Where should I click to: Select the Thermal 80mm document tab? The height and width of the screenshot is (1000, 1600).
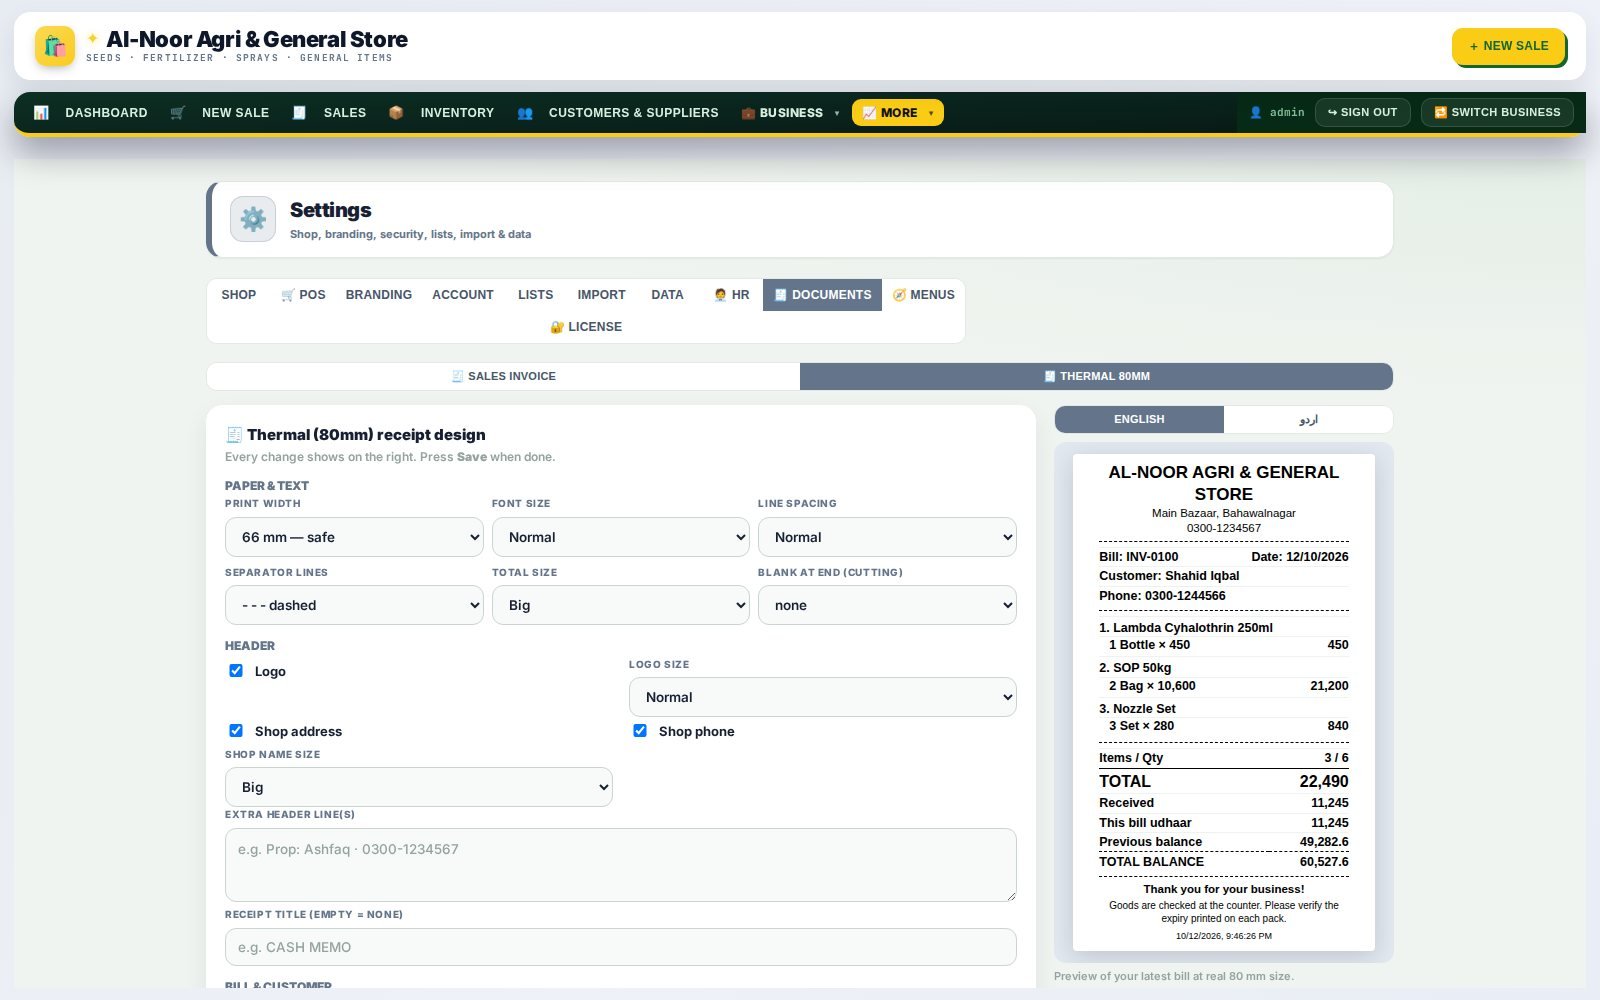point(1096,377)
